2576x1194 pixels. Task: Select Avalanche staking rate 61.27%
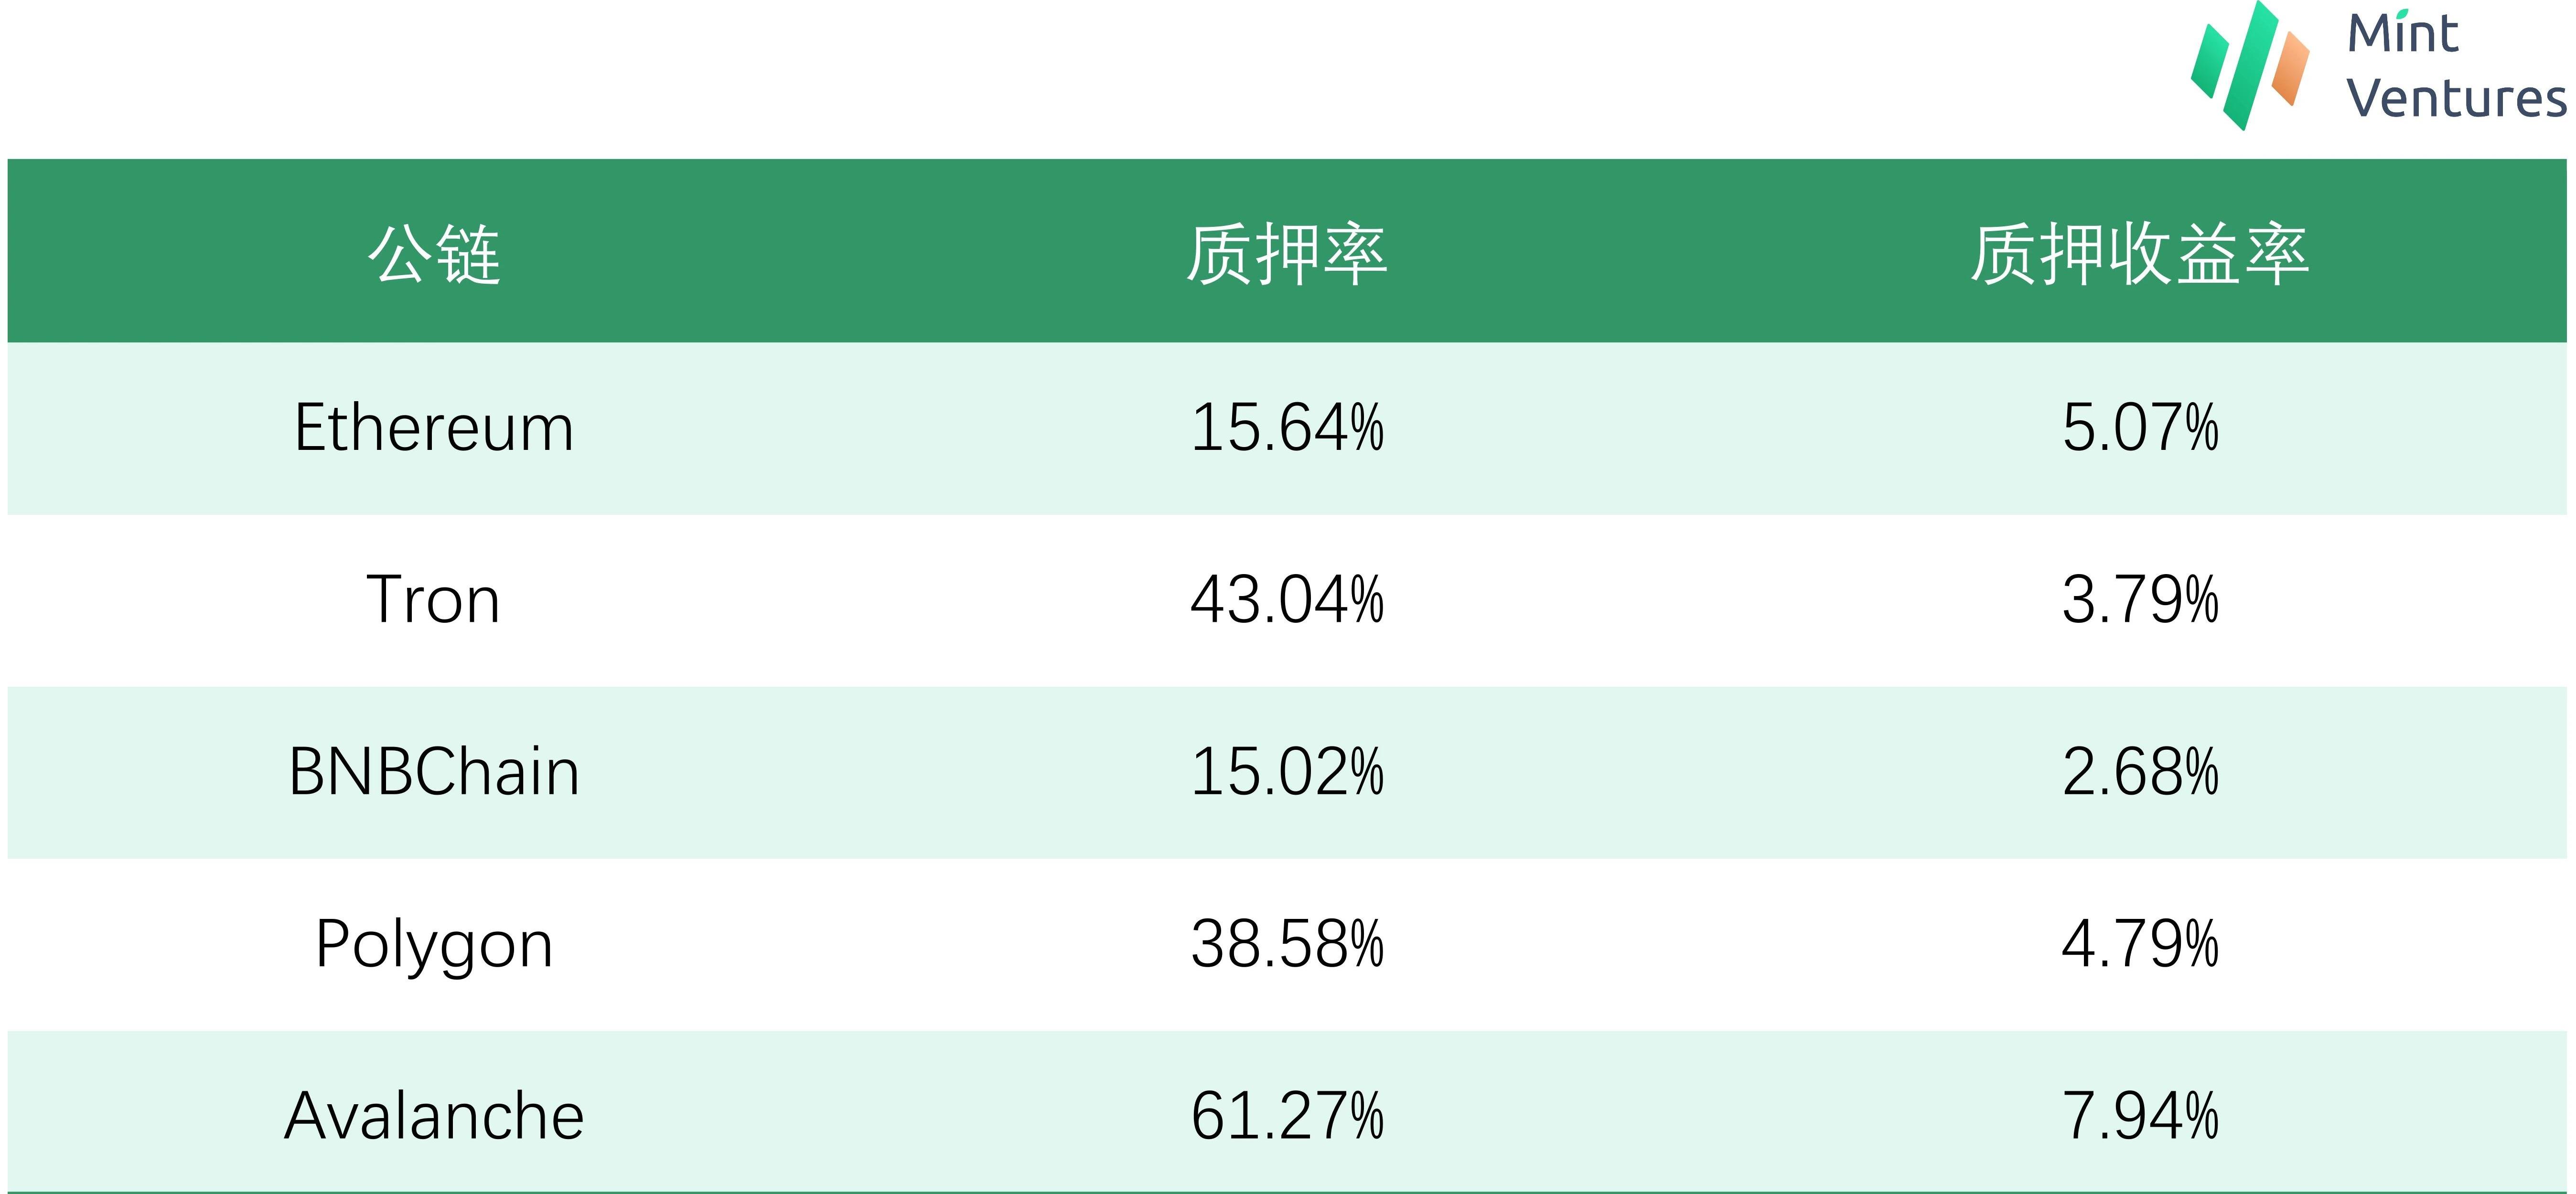coord(1287,1116)
